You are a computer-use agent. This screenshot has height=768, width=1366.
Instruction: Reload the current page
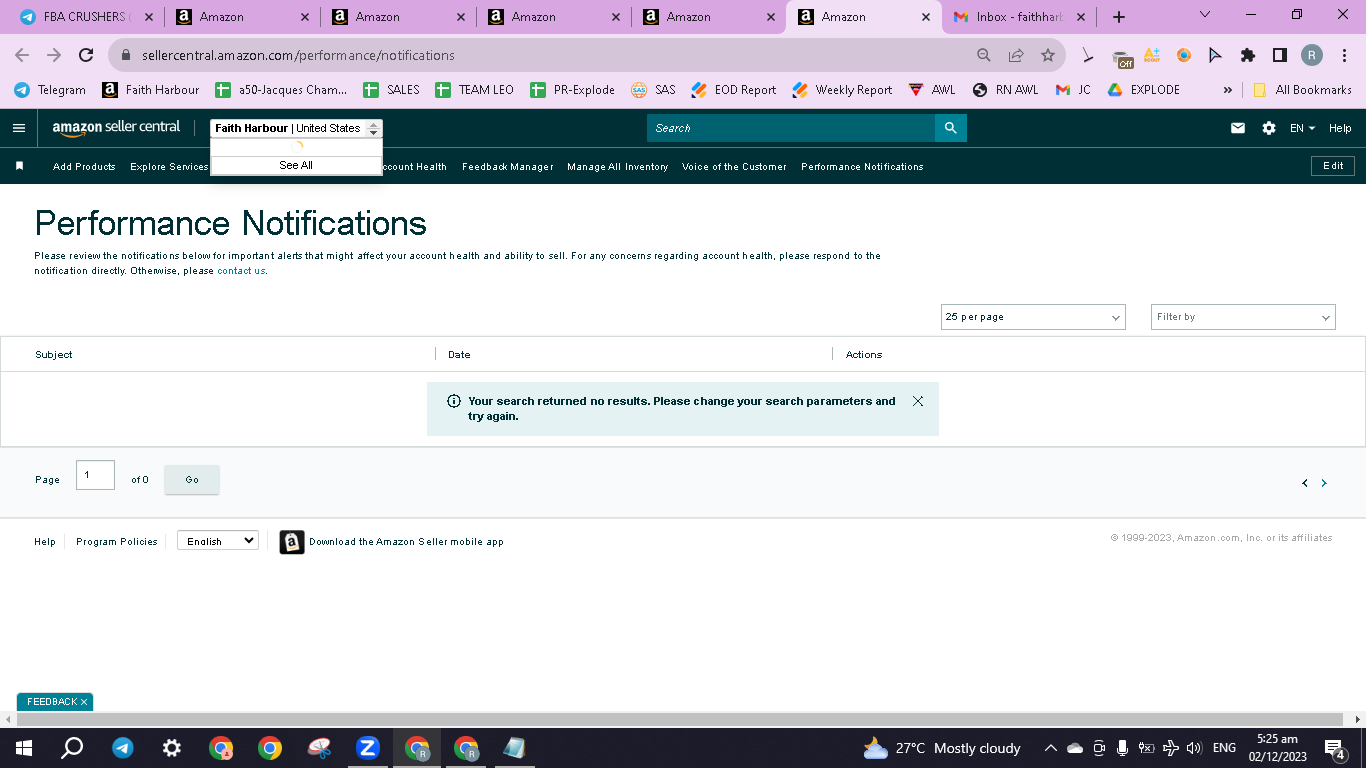(86, 56)
